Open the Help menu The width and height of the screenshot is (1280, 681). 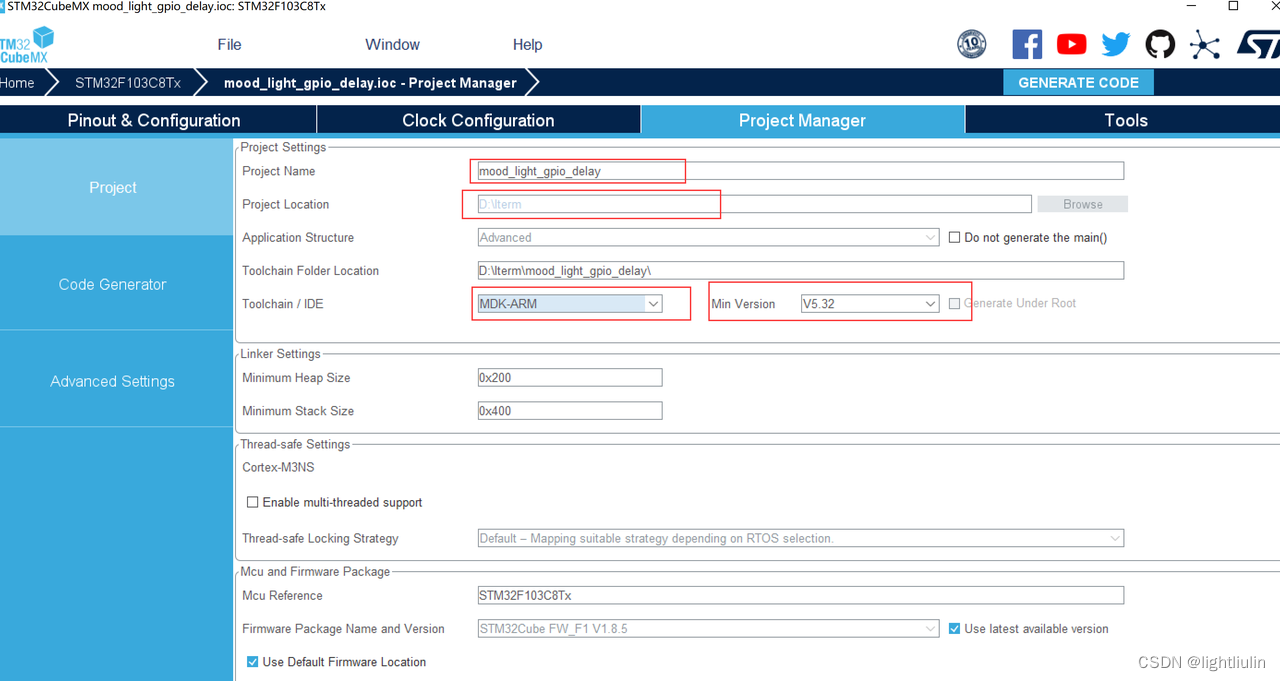pos(527,44)
